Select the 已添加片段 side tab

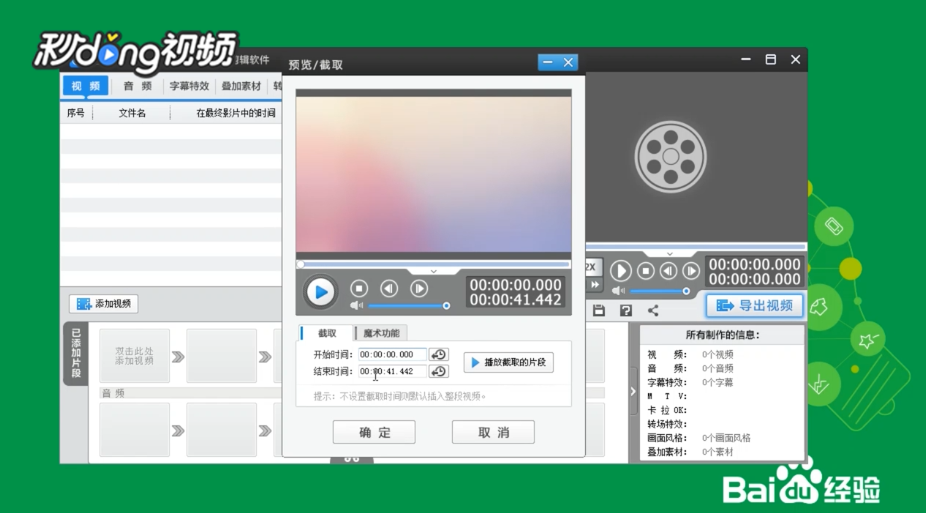coord(76,353)
